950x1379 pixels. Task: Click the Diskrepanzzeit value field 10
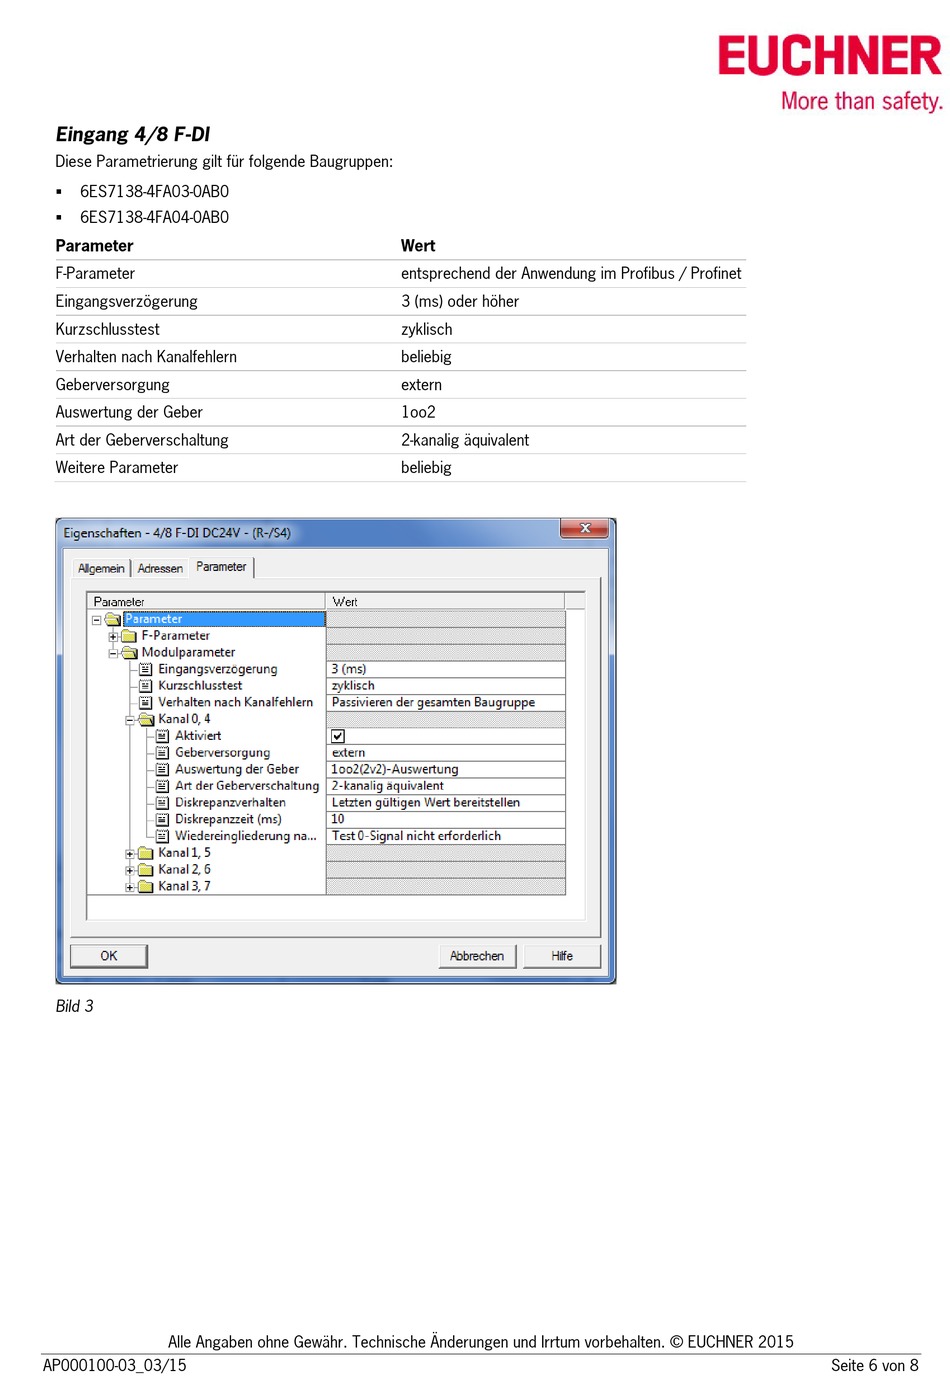coord(446,819)
